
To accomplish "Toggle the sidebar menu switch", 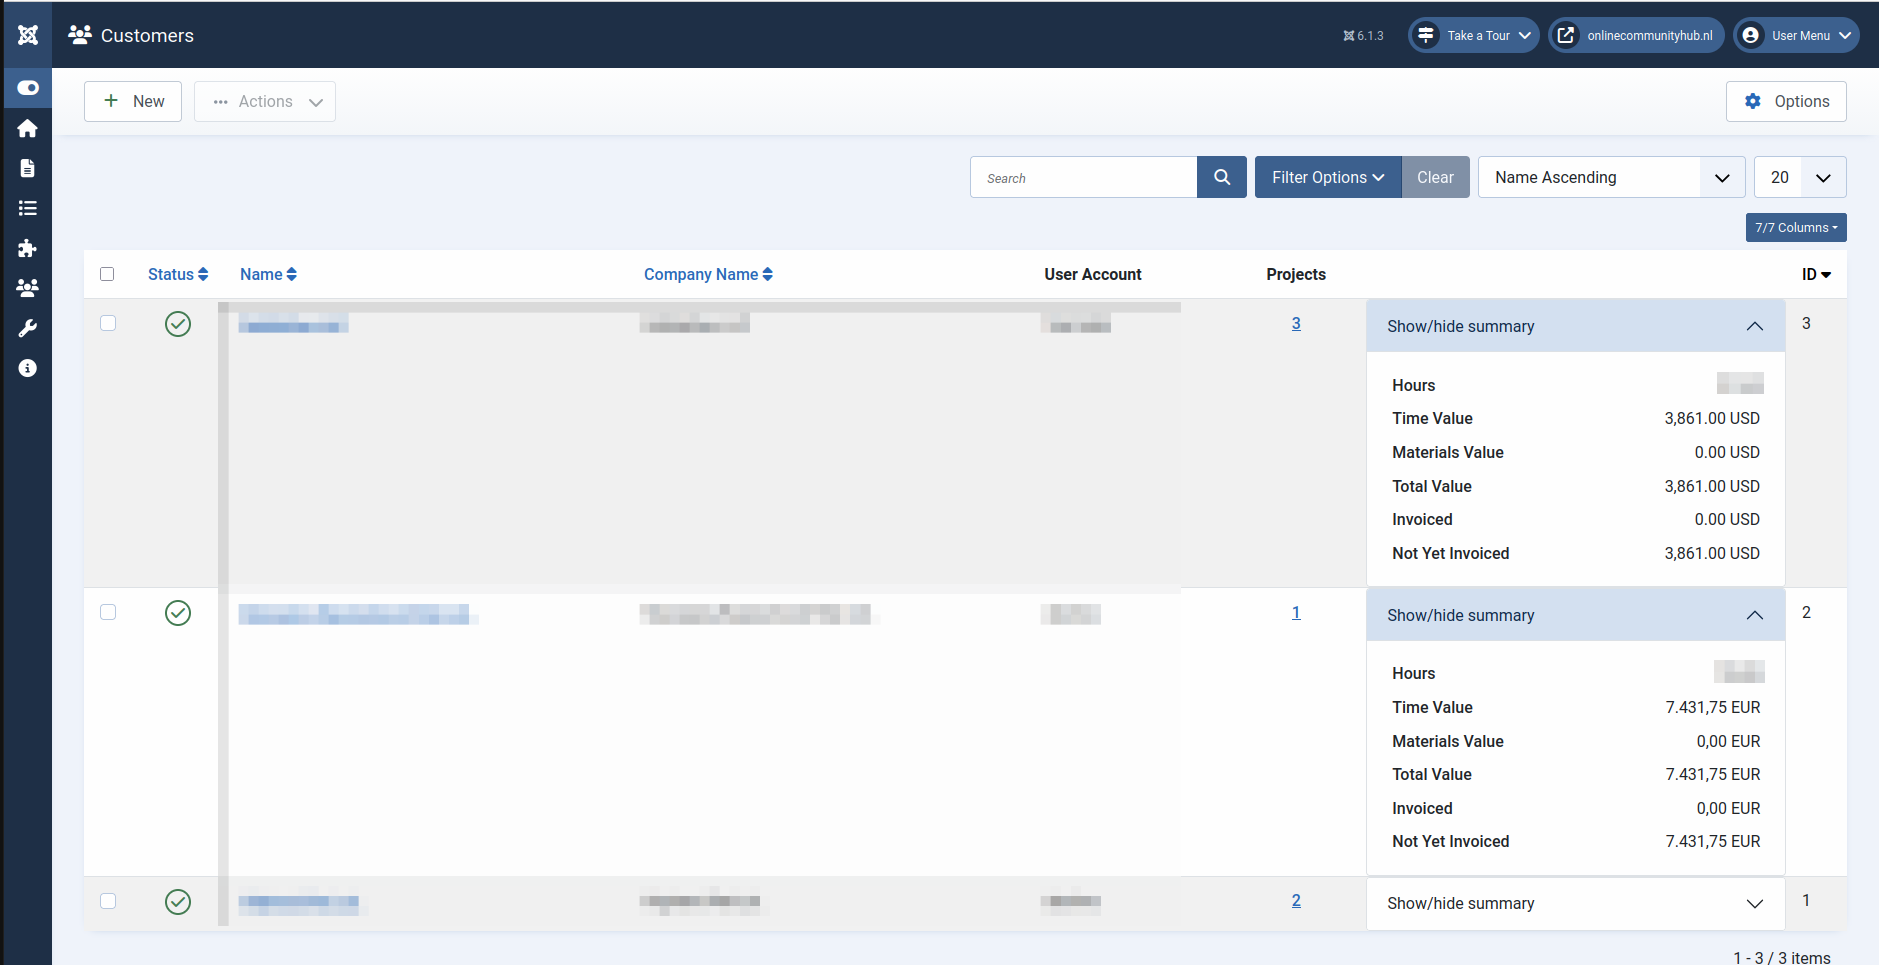I will pyautogui.click(x=28, y=88).
